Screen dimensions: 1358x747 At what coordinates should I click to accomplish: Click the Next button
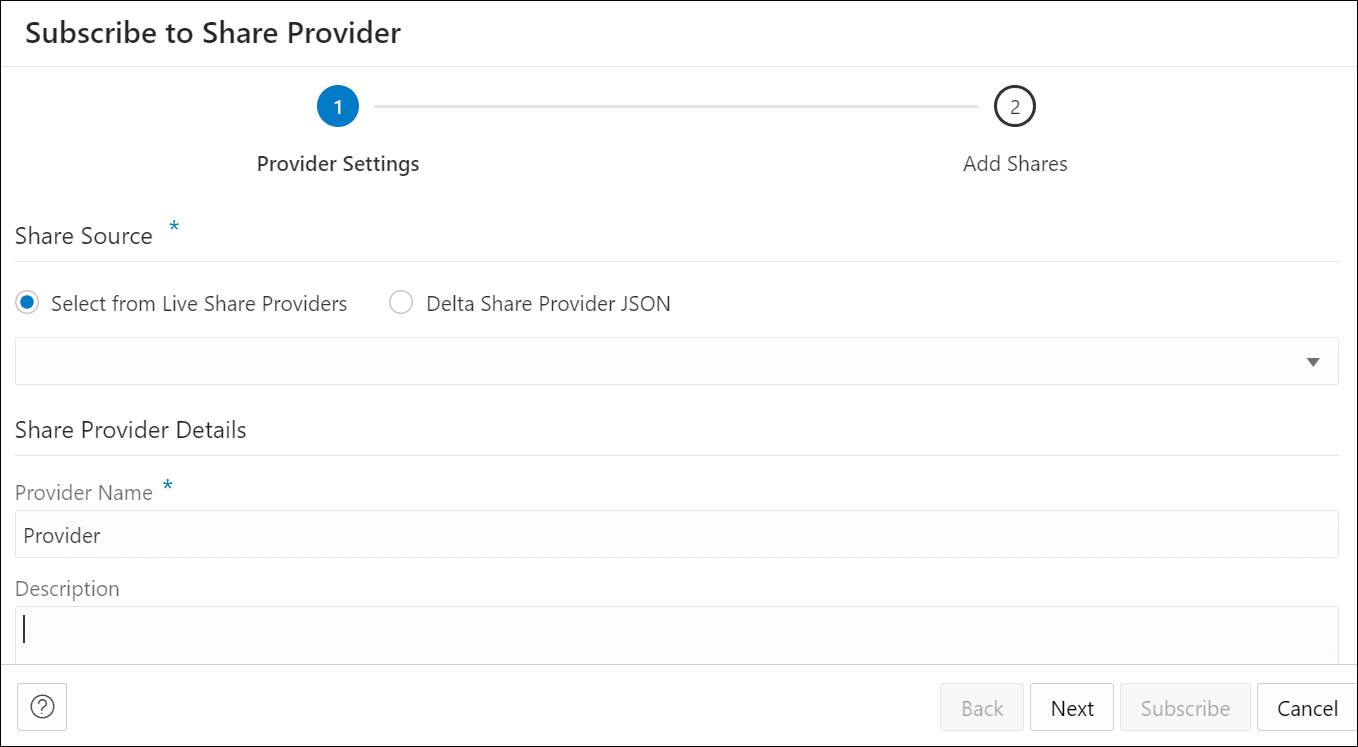click(x=1071, y=707)
